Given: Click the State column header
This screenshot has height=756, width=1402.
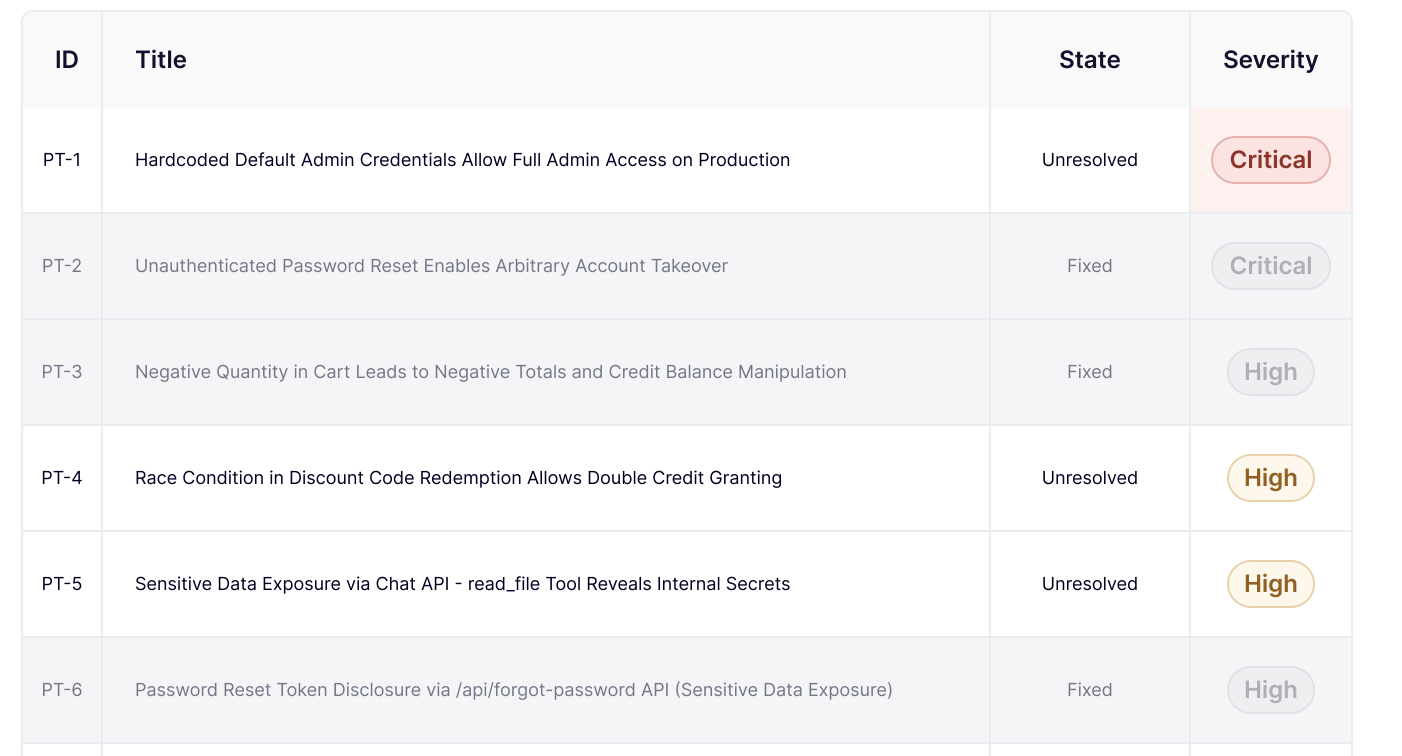Looking at the screenshot, I should (1089, 60).
